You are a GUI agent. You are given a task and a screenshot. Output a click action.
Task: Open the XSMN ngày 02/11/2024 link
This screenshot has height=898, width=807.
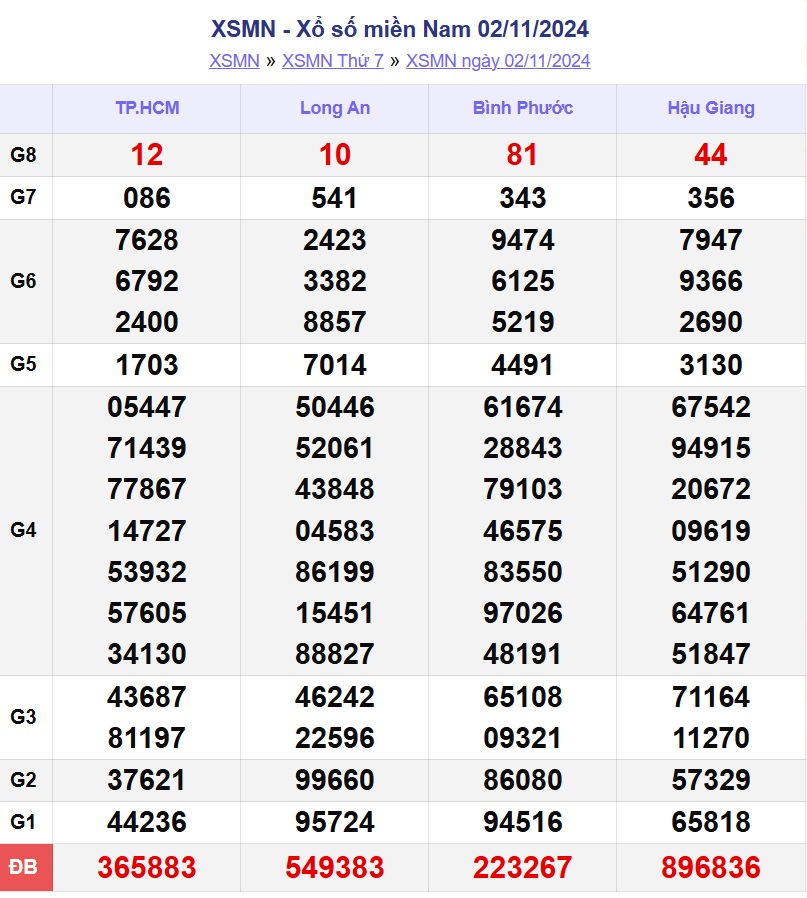pos(498,61)
